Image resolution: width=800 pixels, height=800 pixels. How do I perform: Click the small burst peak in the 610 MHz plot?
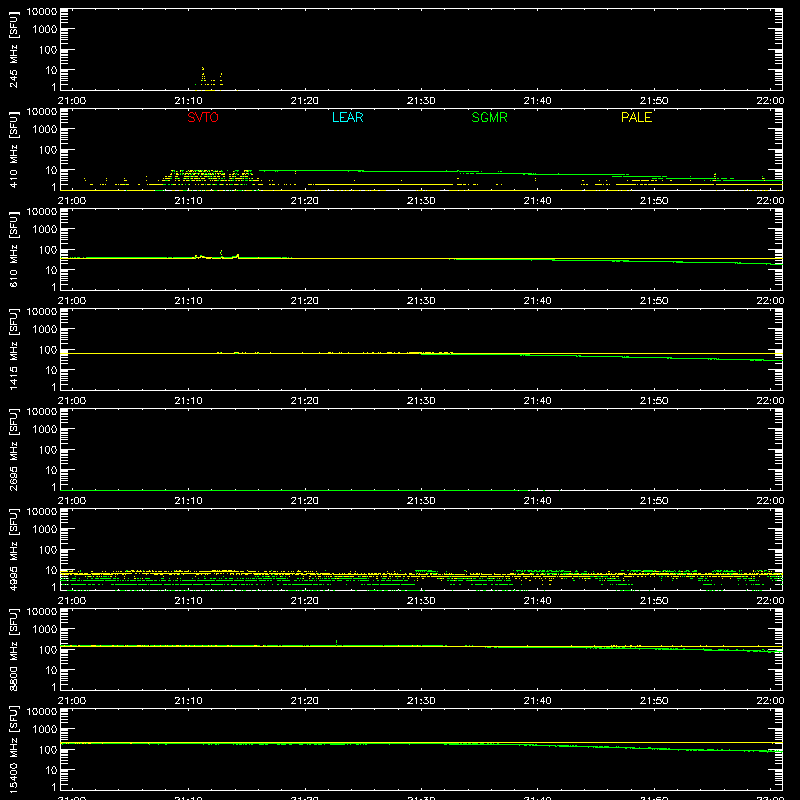221,252
